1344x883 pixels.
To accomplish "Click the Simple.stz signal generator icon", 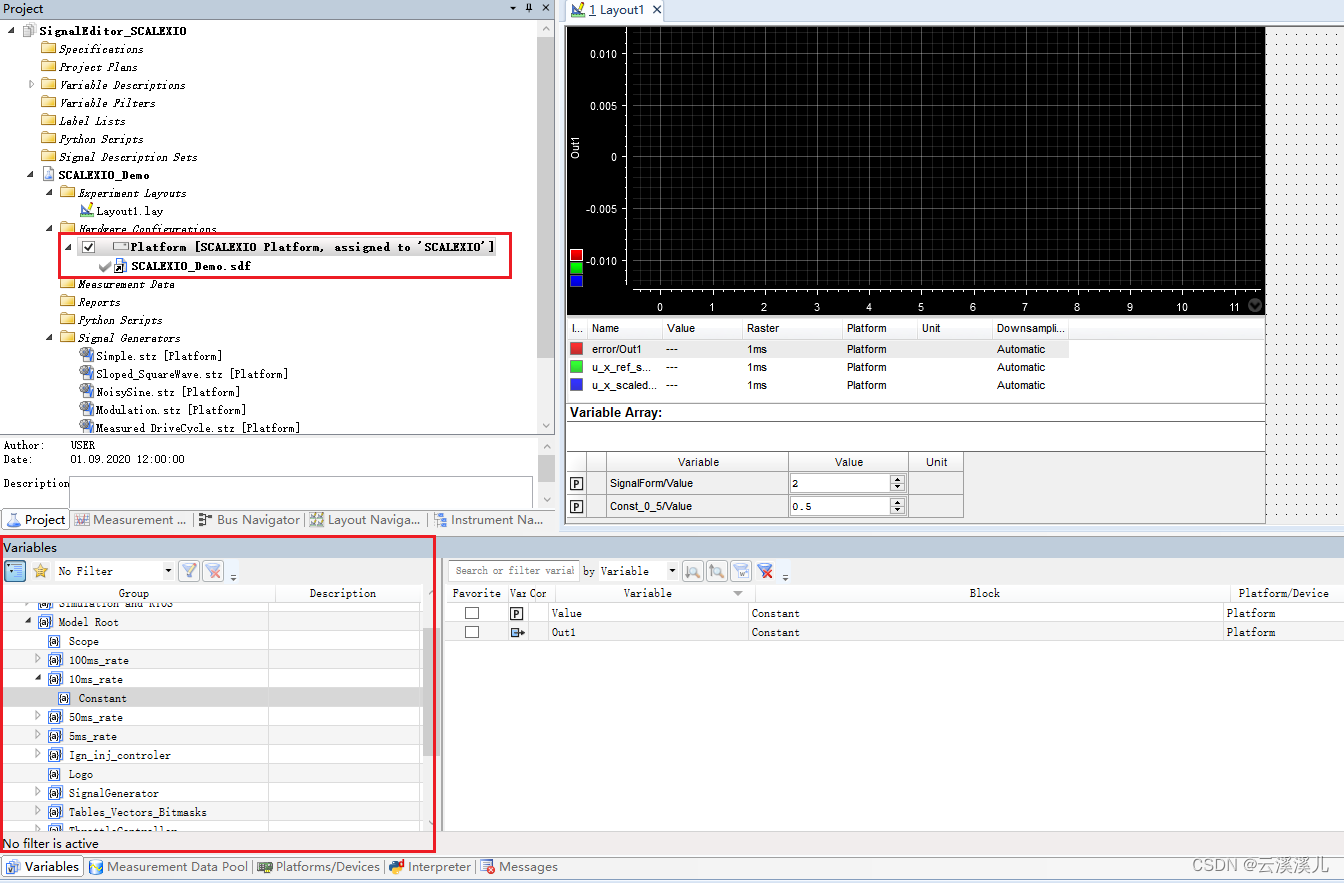I will [87, 356].
